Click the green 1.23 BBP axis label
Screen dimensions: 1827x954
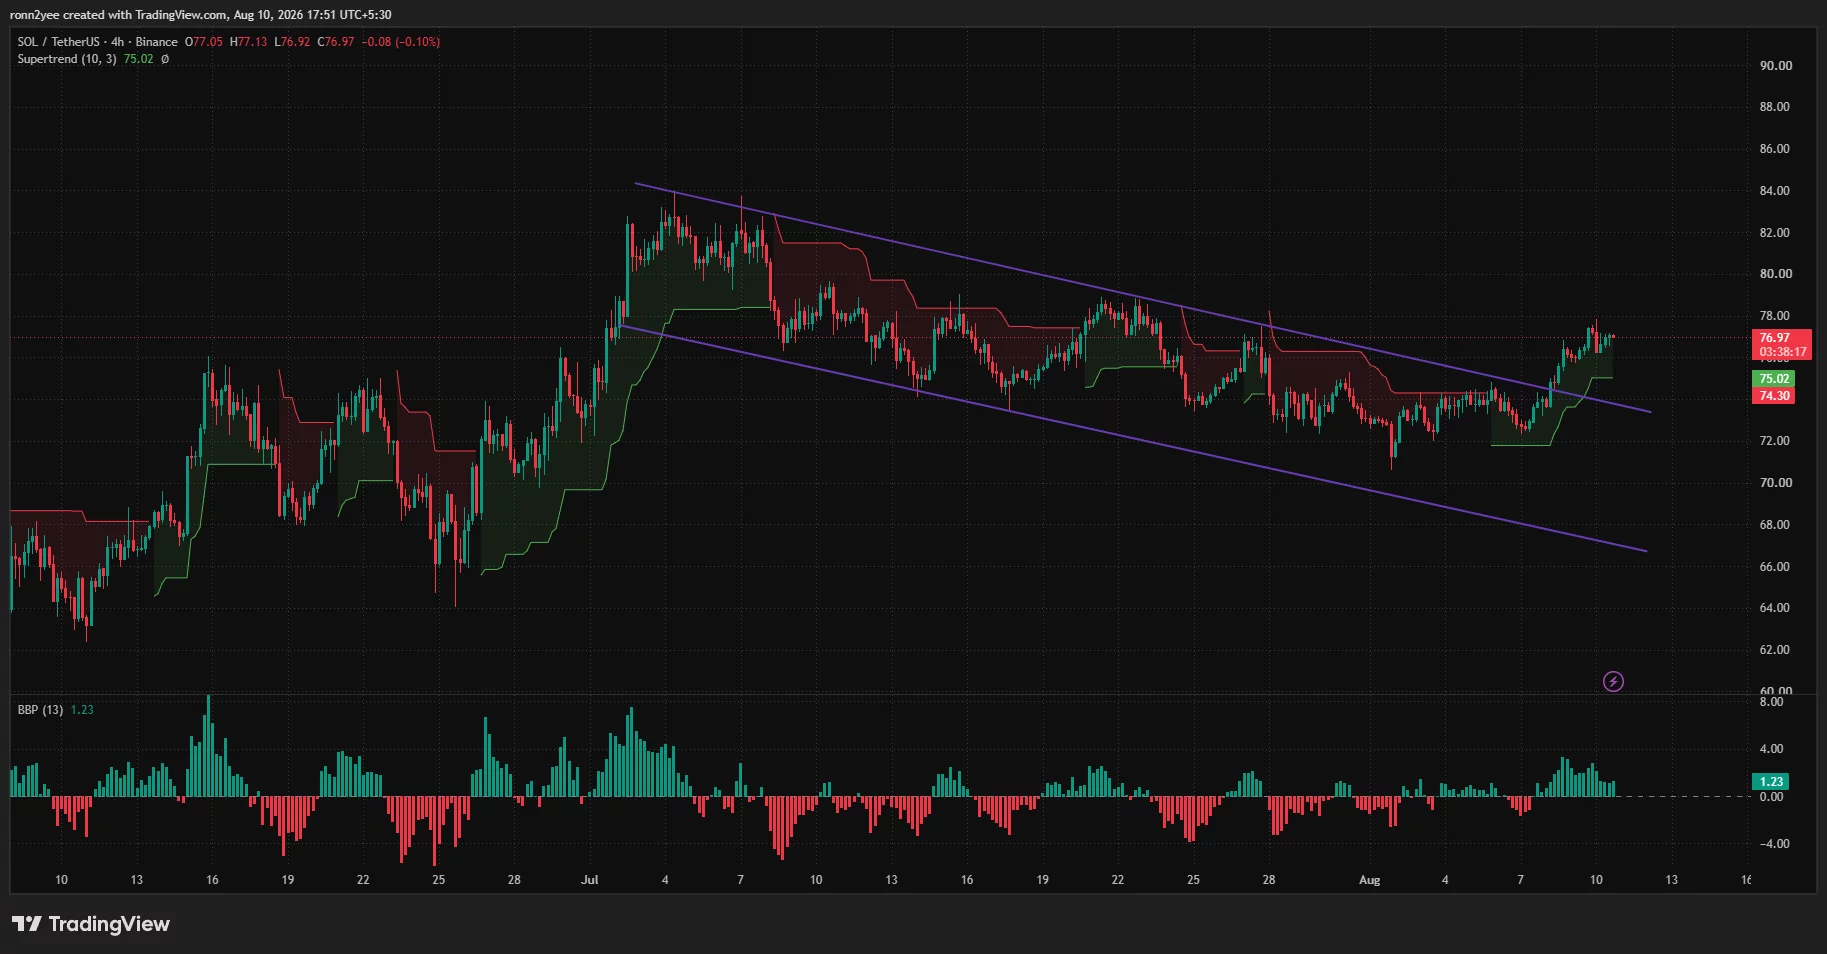[1771, 782]
